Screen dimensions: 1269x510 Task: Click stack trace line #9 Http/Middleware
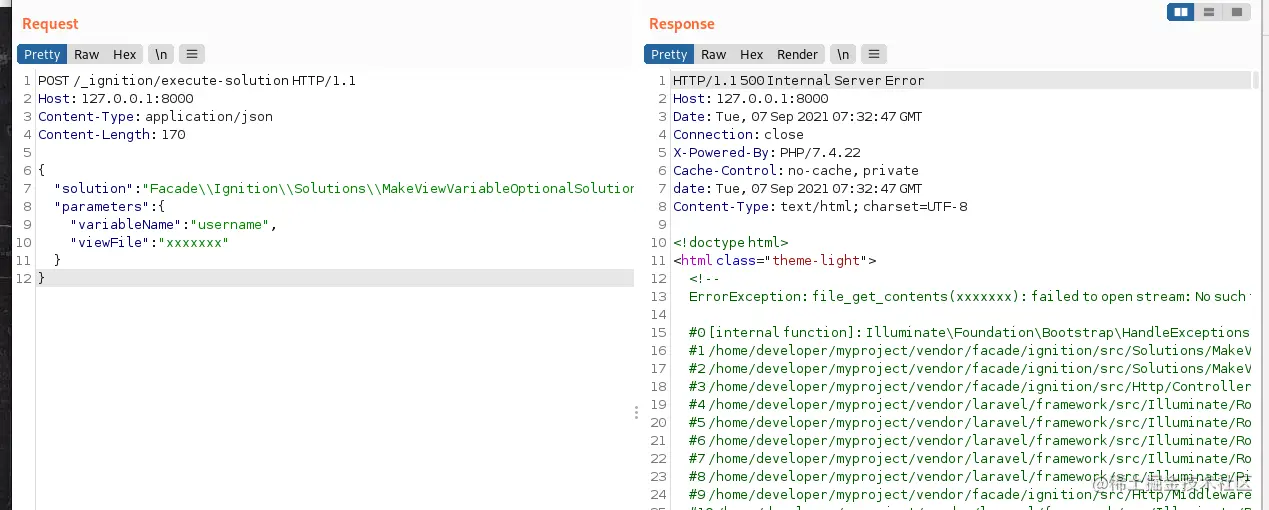pos(970,495)
